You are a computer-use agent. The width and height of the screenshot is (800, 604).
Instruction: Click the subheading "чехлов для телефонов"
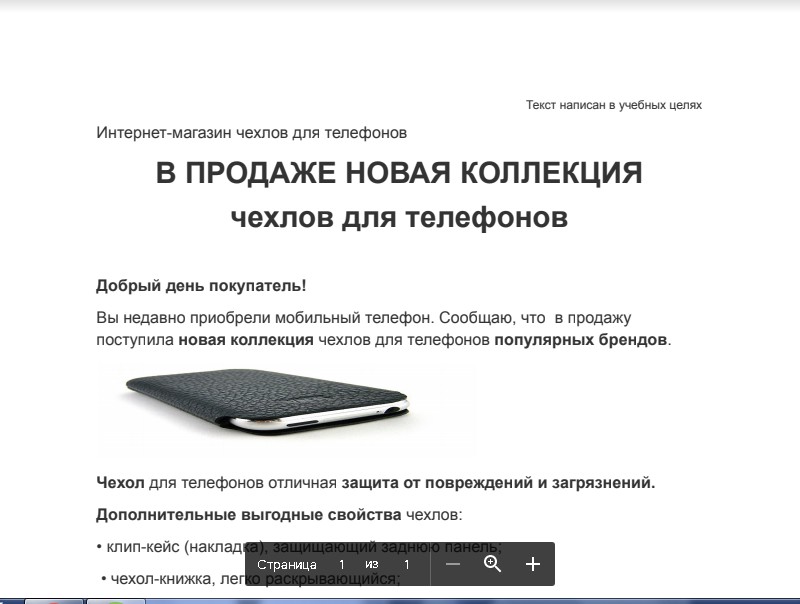(x=399, y=217)
